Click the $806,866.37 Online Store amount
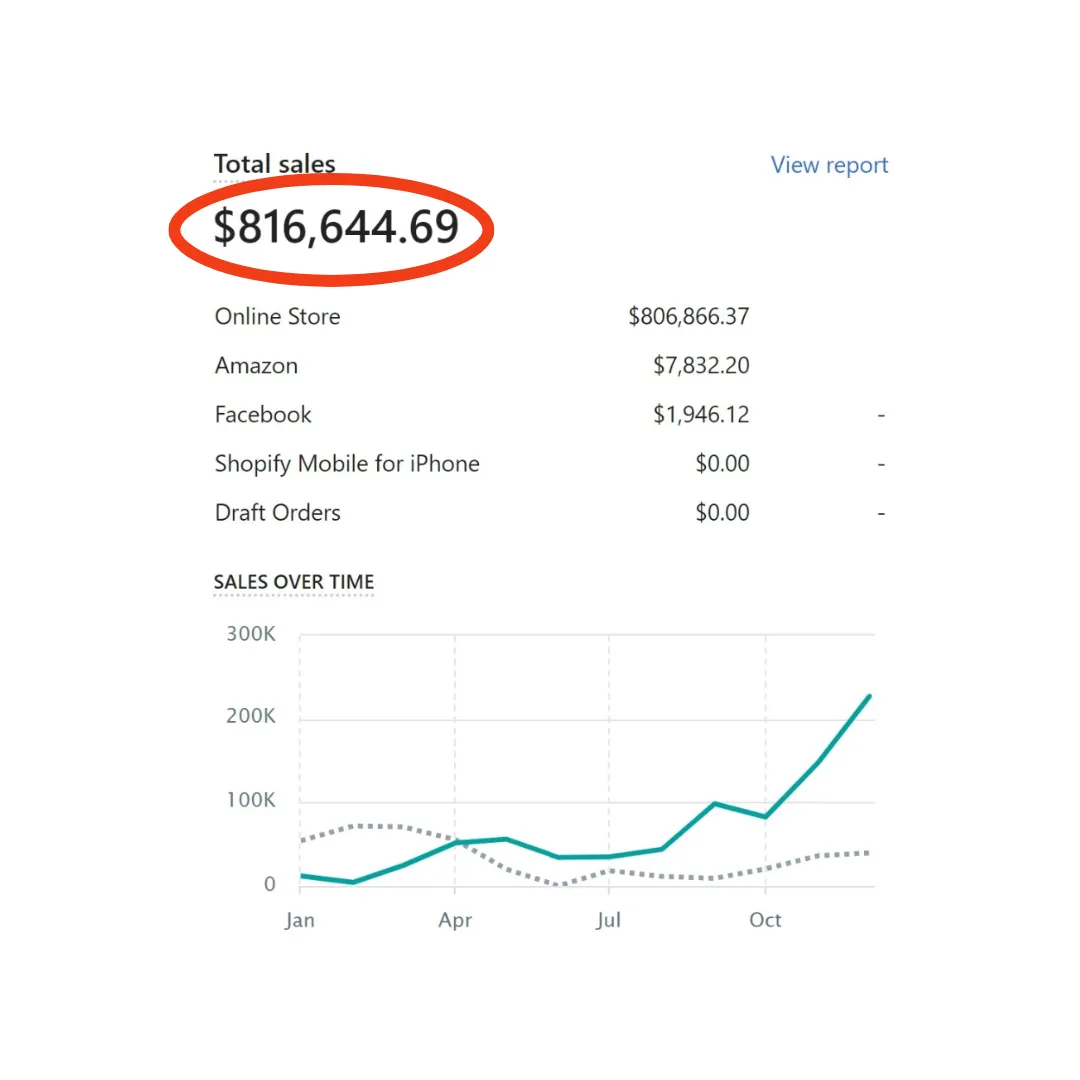Image resolution: width=1080 pixels, height=1080 pixels. pos(689,316)
